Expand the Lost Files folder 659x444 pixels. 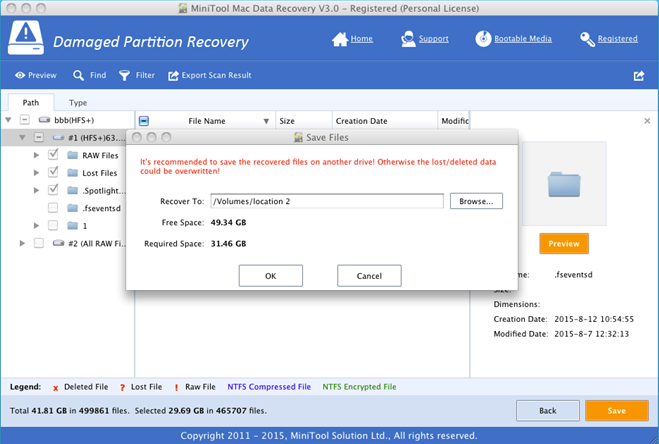click(x=37, y=173)
